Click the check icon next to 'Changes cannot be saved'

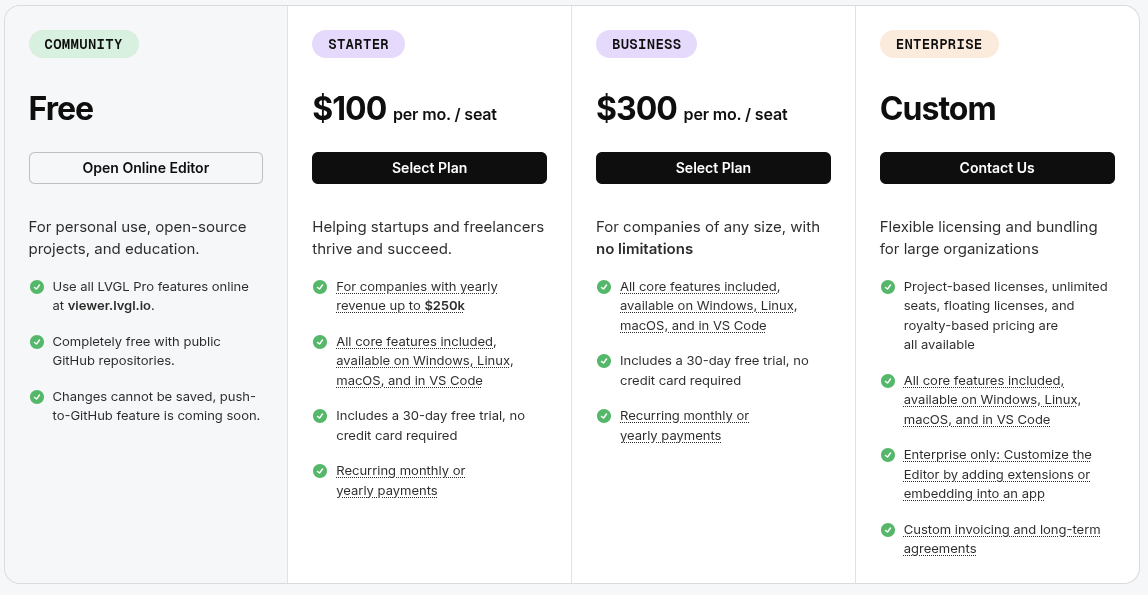37,397
